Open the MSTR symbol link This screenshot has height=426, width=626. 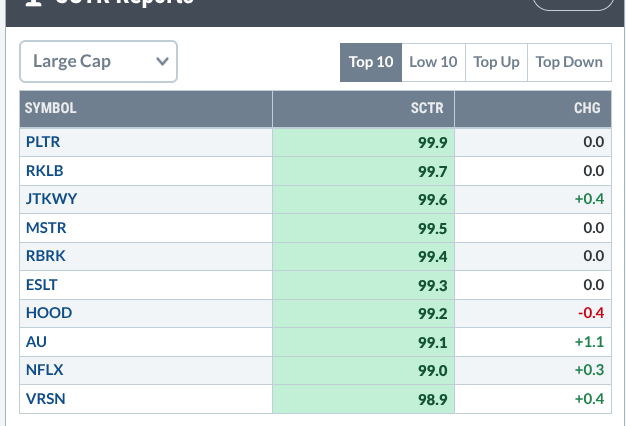point(46,228)
